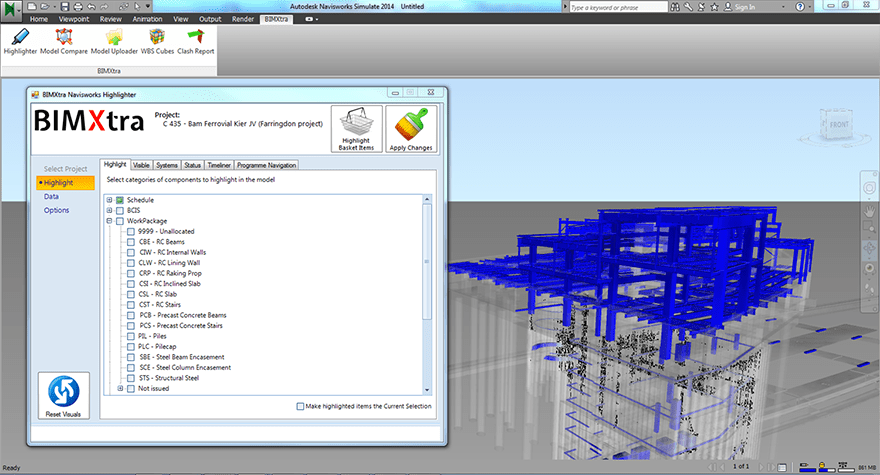
Task: Click the Help question mark icon
Action: pyautogui.click(x=800, y=7)
